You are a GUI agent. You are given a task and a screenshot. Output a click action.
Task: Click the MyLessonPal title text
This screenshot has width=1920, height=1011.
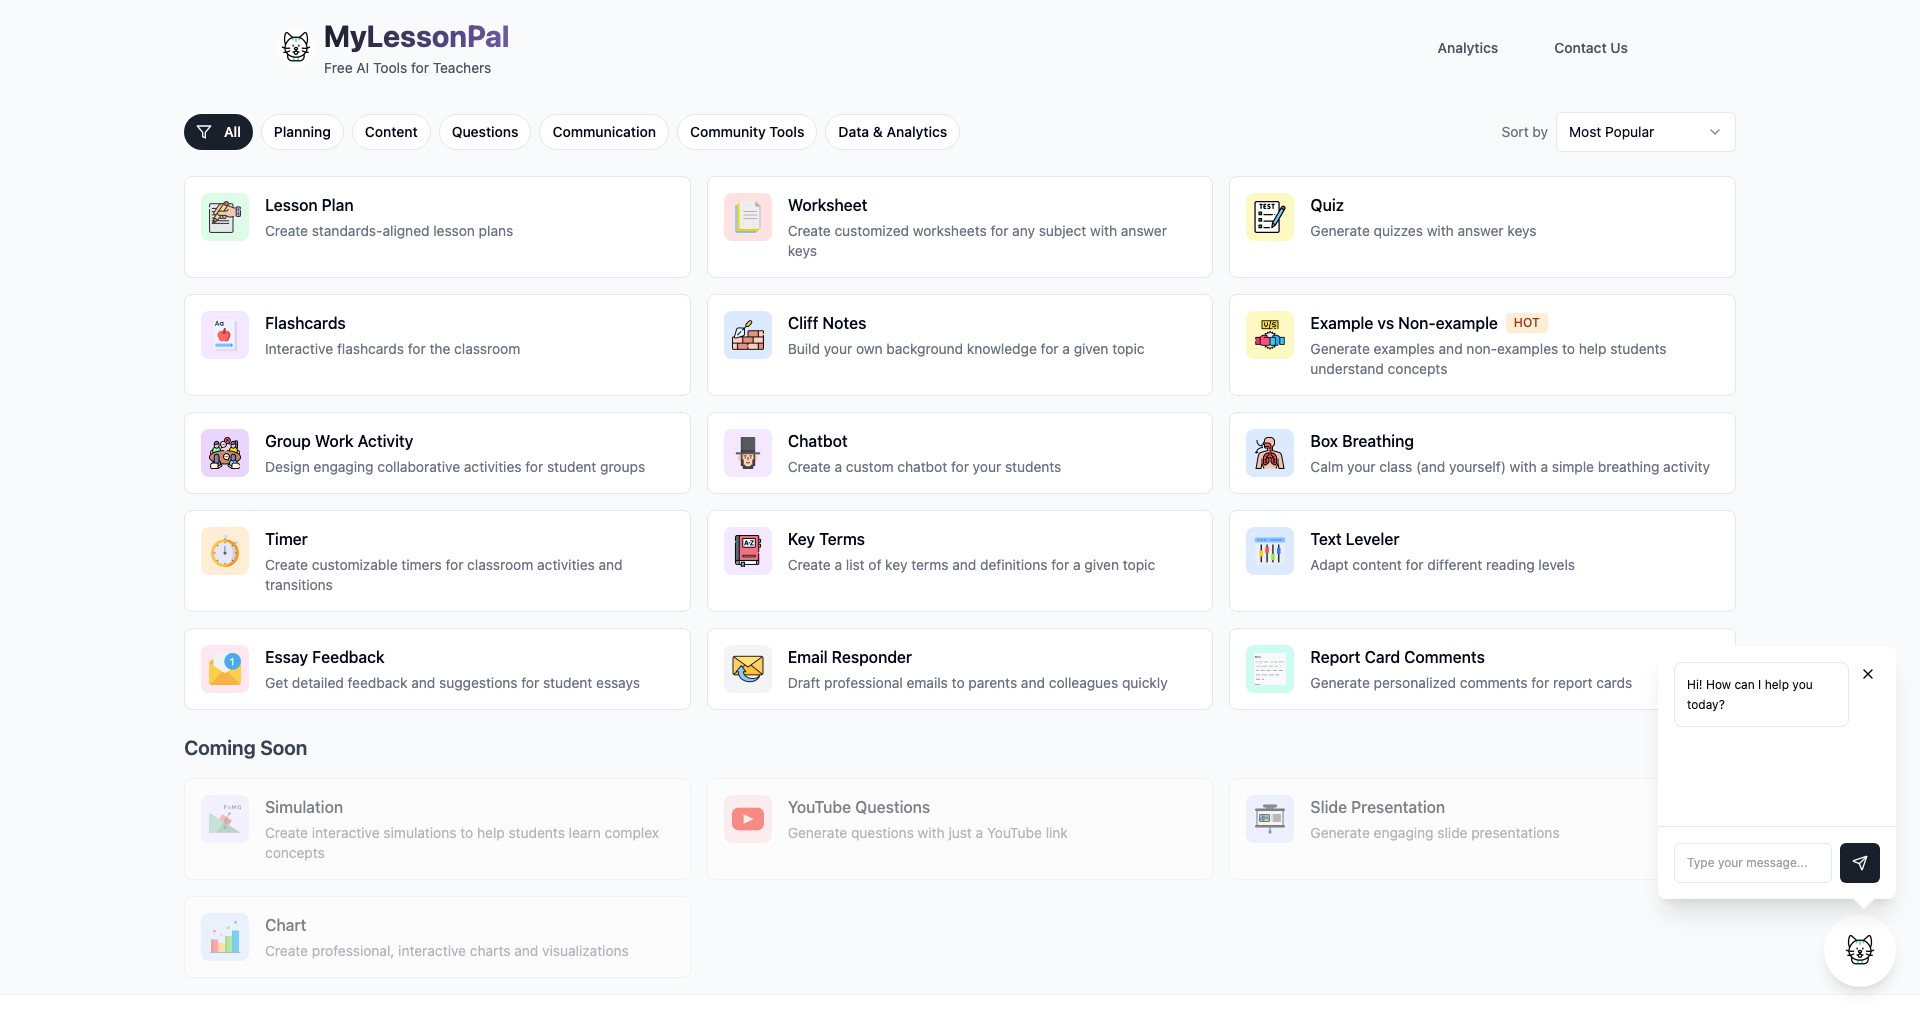point(416,37)
